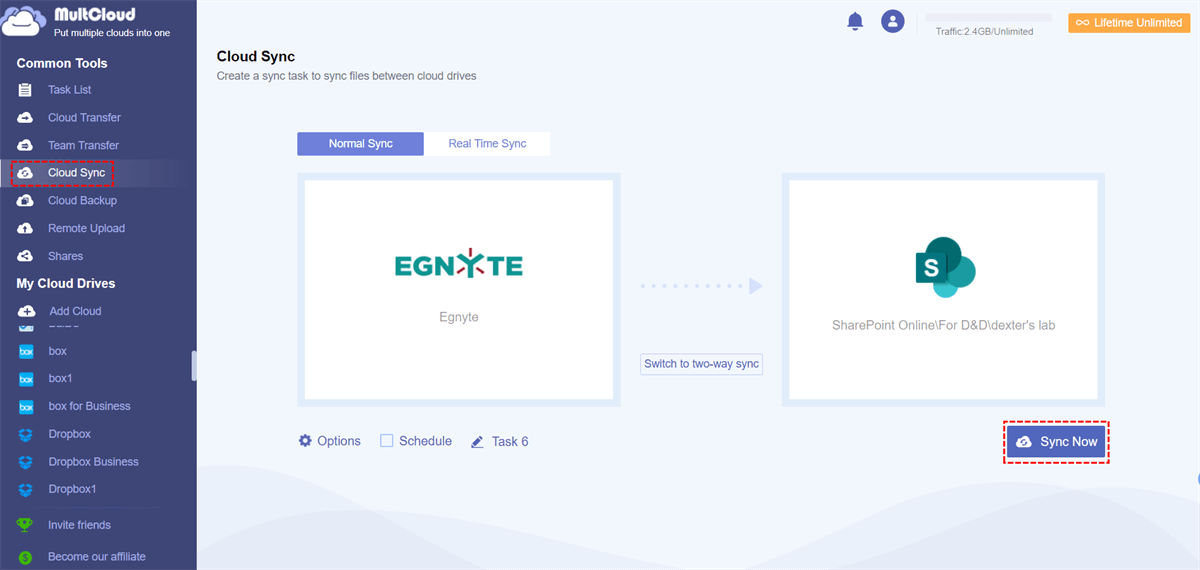
Task: Click the Cloud Transfer cloud icon
Action: pyautogui.click(x=26, y=118)
